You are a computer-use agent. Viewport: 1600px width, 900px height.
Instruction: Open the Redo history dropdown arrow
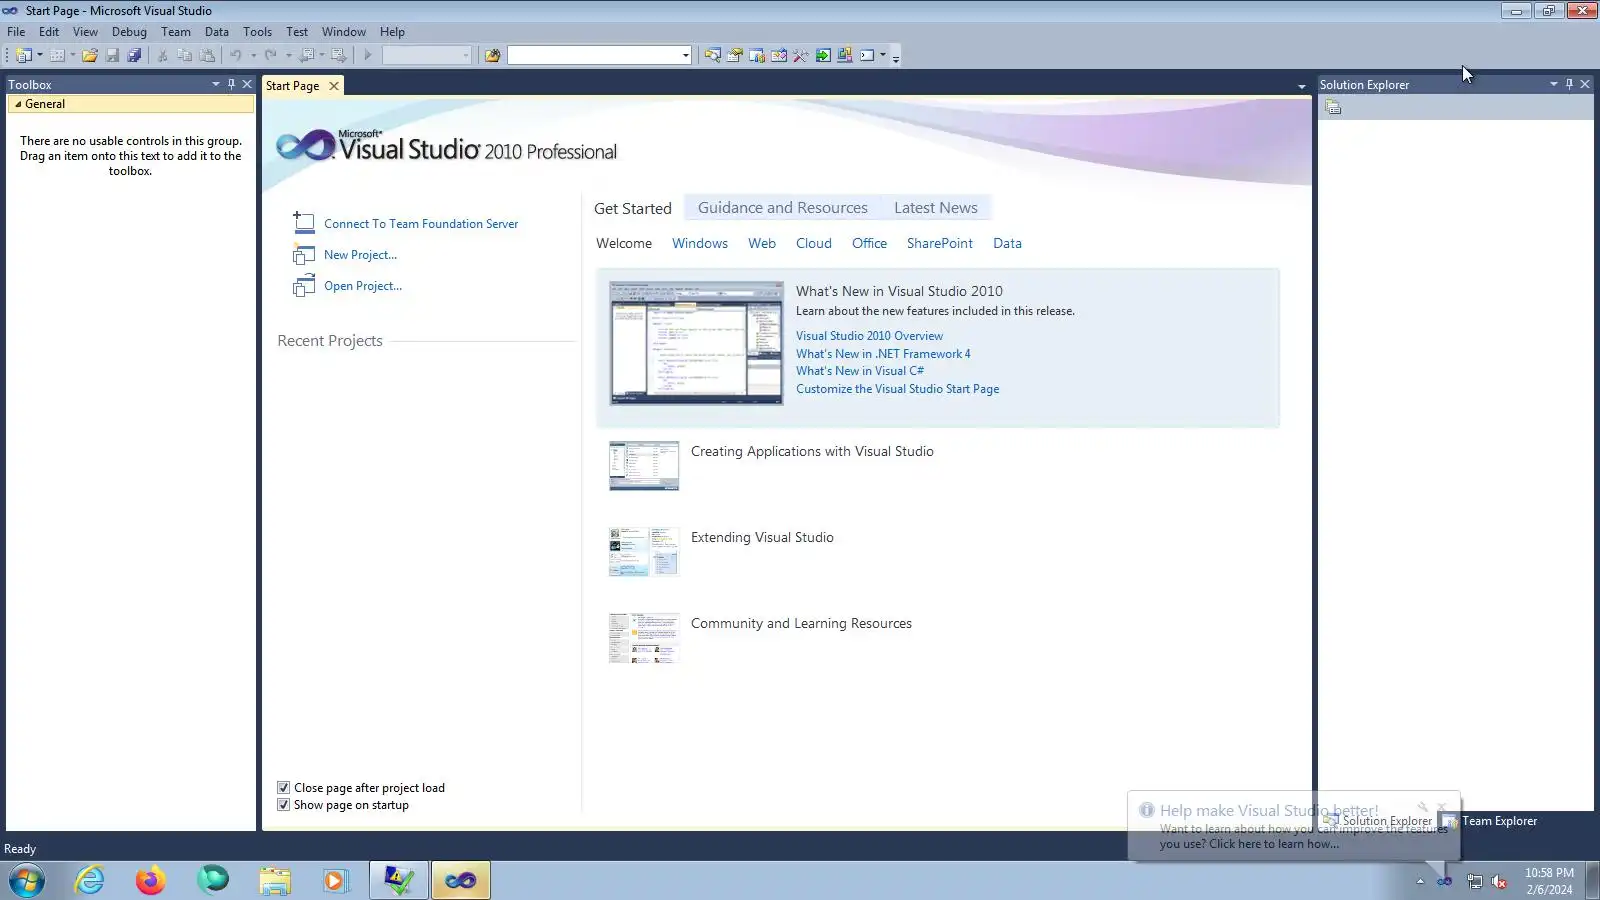tap(288, 56)
